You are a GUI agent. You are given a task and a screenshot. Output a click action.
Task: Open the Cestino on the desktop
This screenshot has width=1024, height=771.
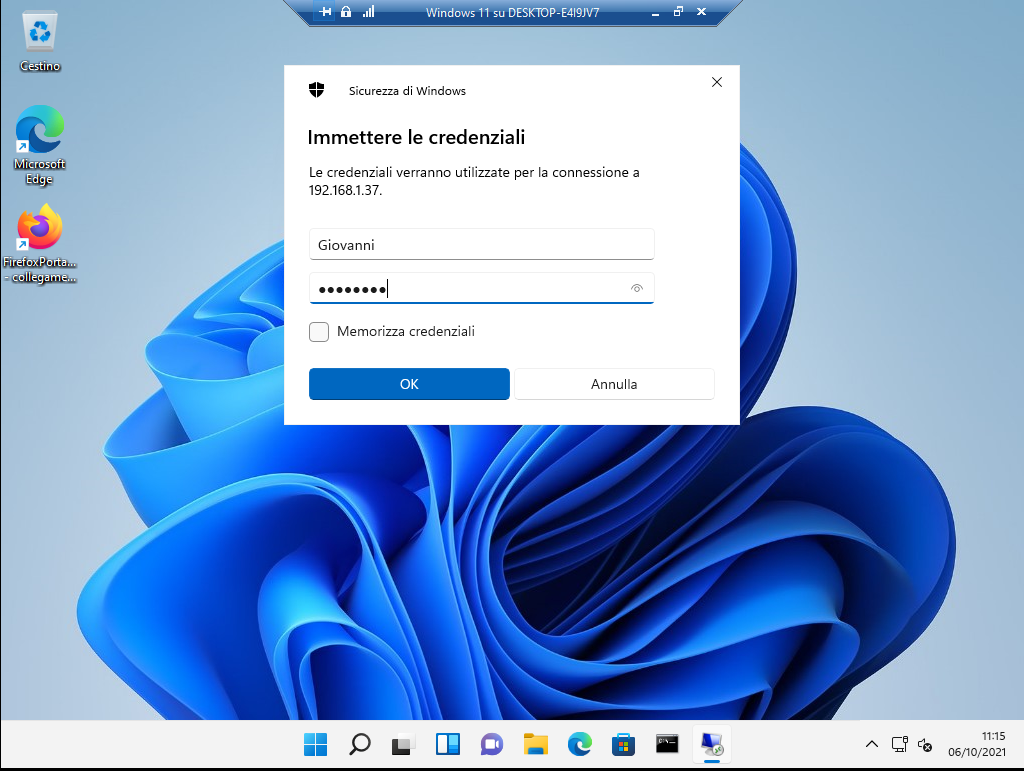click(x=39, y=30)
